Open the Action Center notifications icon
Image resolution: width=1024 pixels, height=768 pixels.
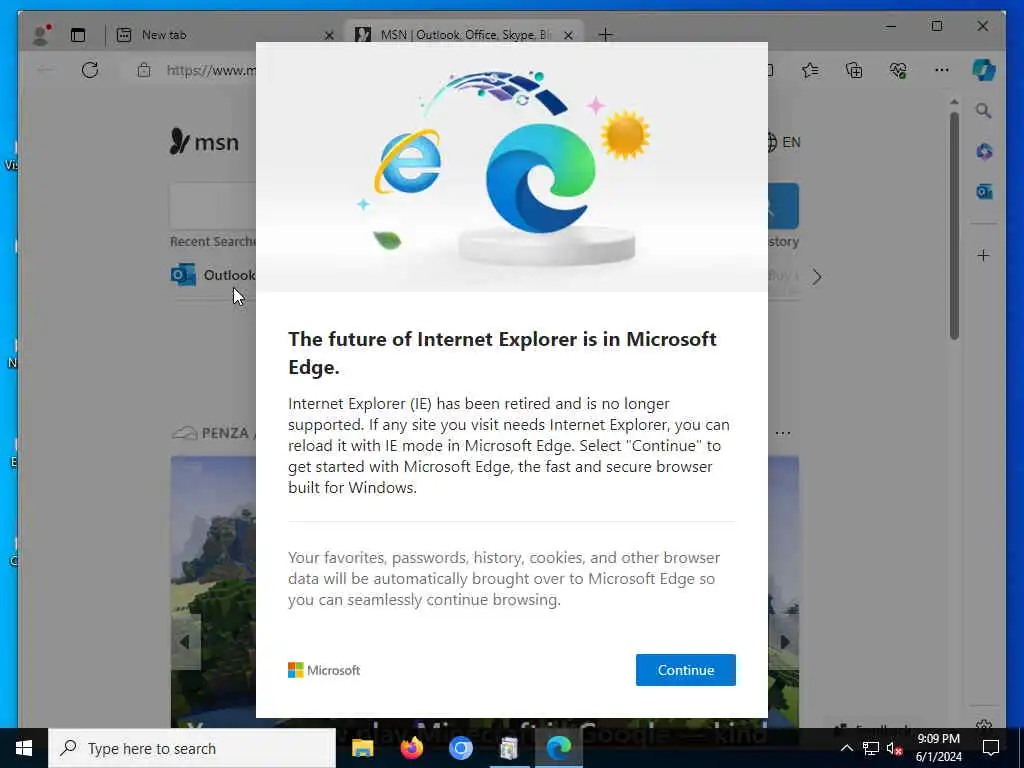point(991,748)
